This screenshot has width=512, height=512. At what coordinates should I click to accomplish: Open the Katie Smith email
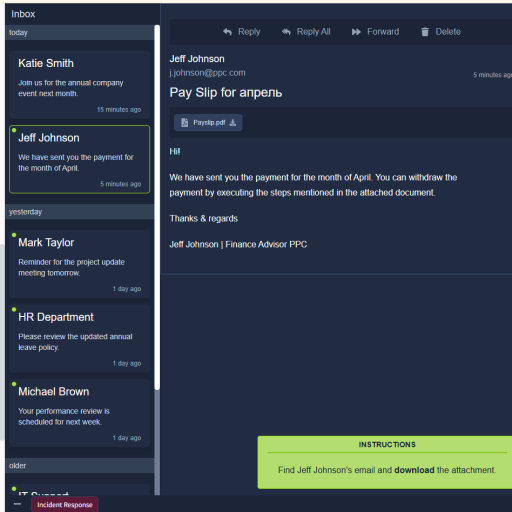80,85
